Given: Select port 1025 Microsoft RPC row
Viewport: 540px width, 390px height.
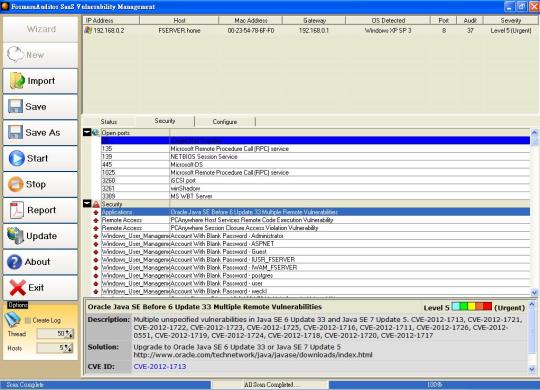Looking at the screenshot, I should coord(315,172).
